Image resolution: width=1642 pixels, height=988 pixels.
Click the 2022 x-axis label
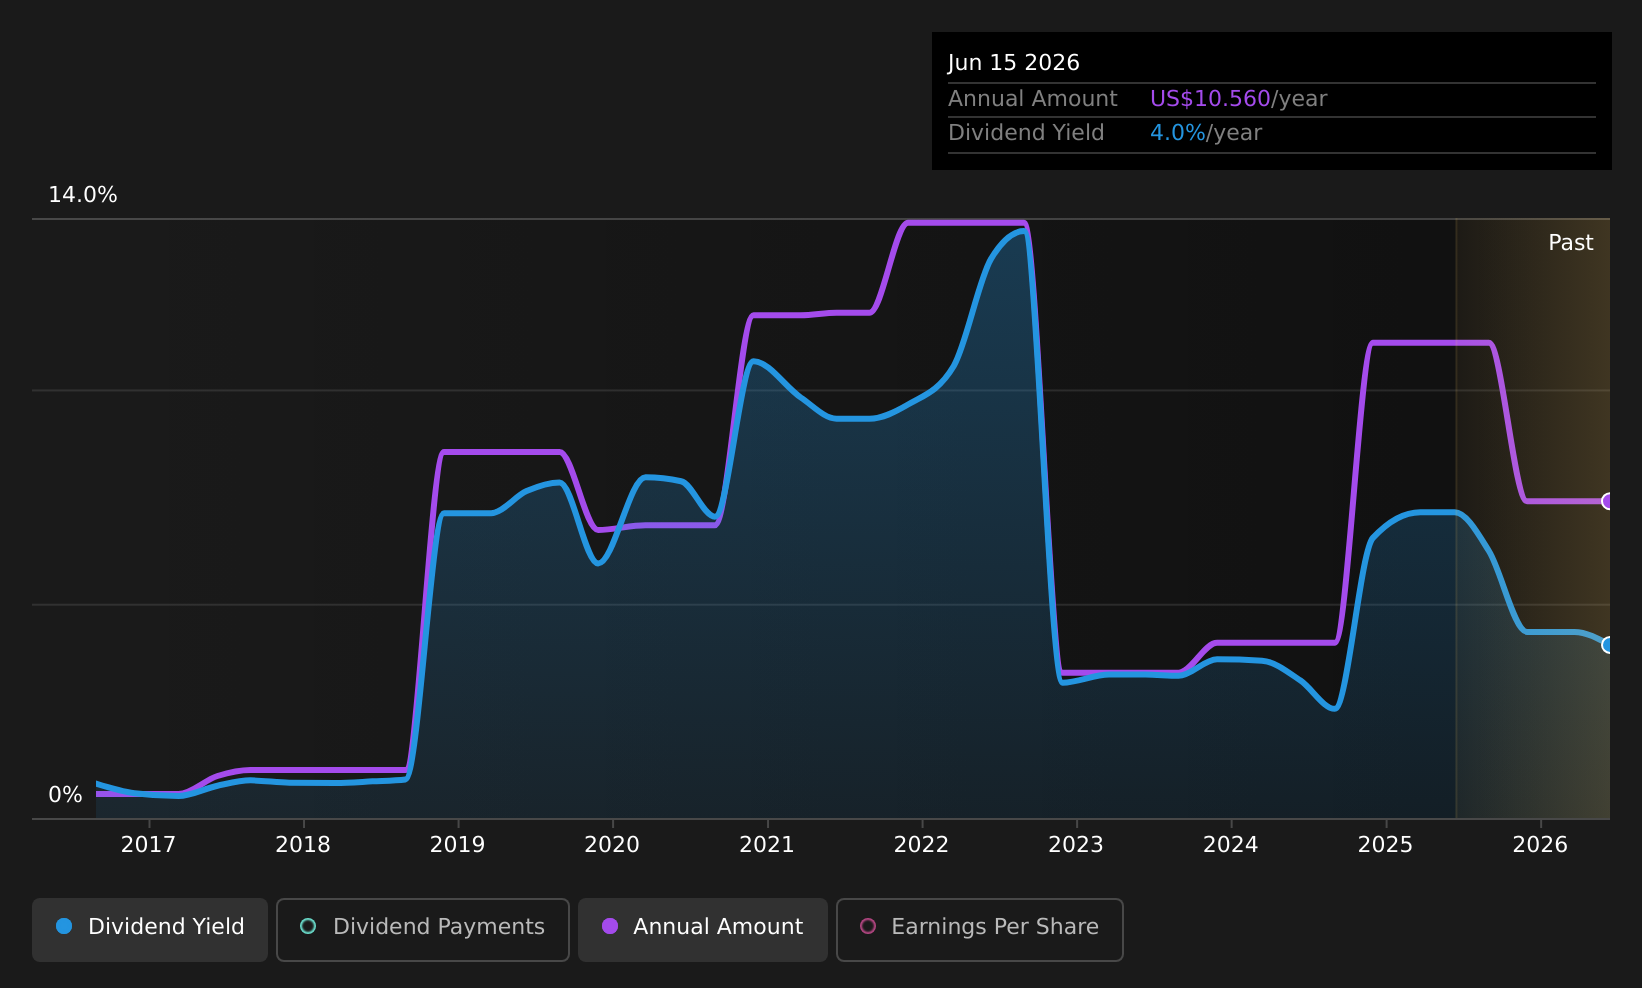[921, 845]
